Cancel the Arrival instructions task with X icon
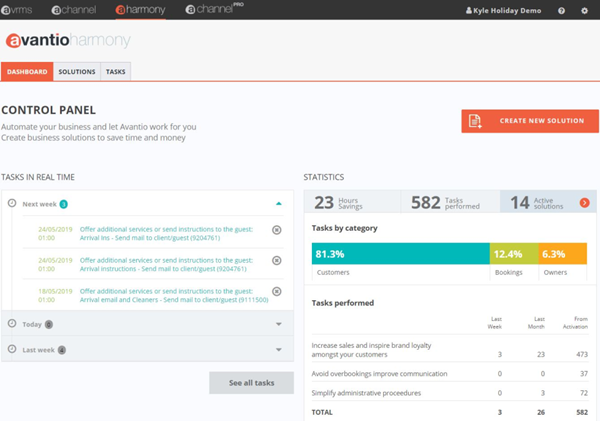The image size is (600, 421). coord(277,261)
